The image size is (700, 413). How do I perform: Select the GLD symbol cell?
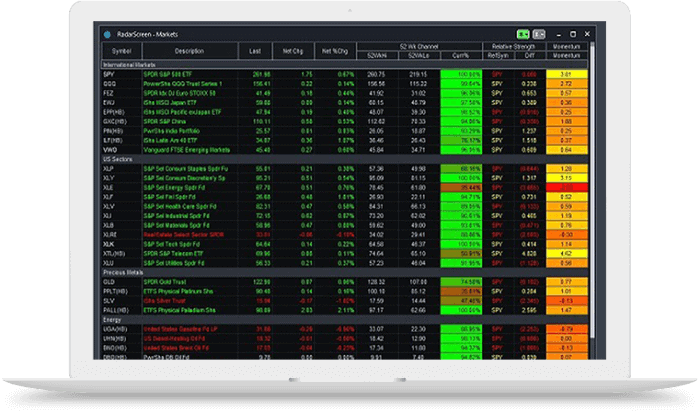121,282
